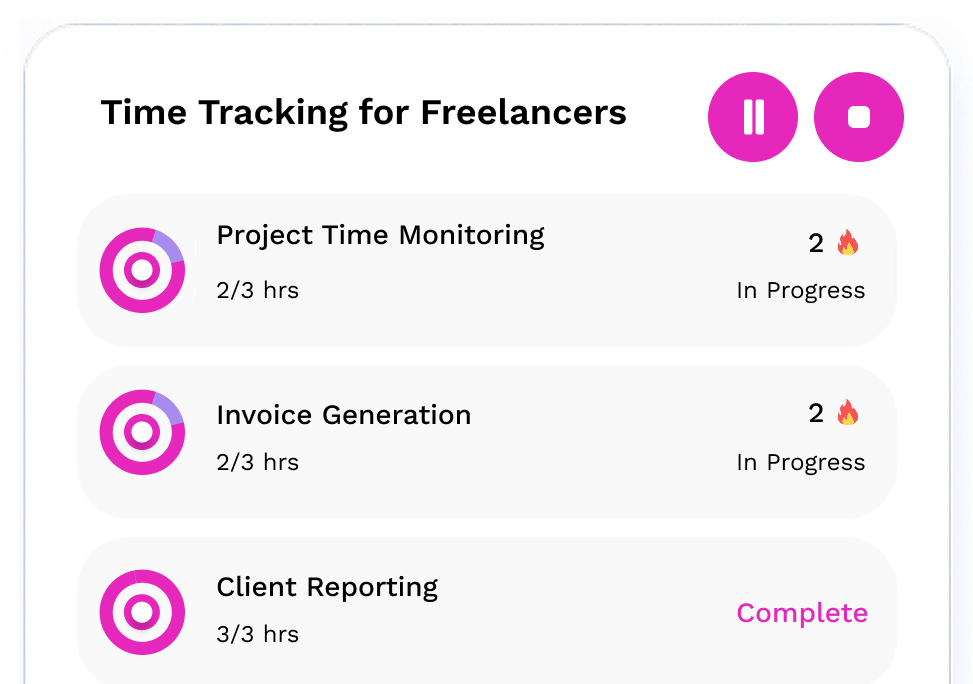Image resolution: width=973 pixels, height=684 pixels.
Task: Click streak count 2 on Project Time Monitoring
Action: point(816,243)
